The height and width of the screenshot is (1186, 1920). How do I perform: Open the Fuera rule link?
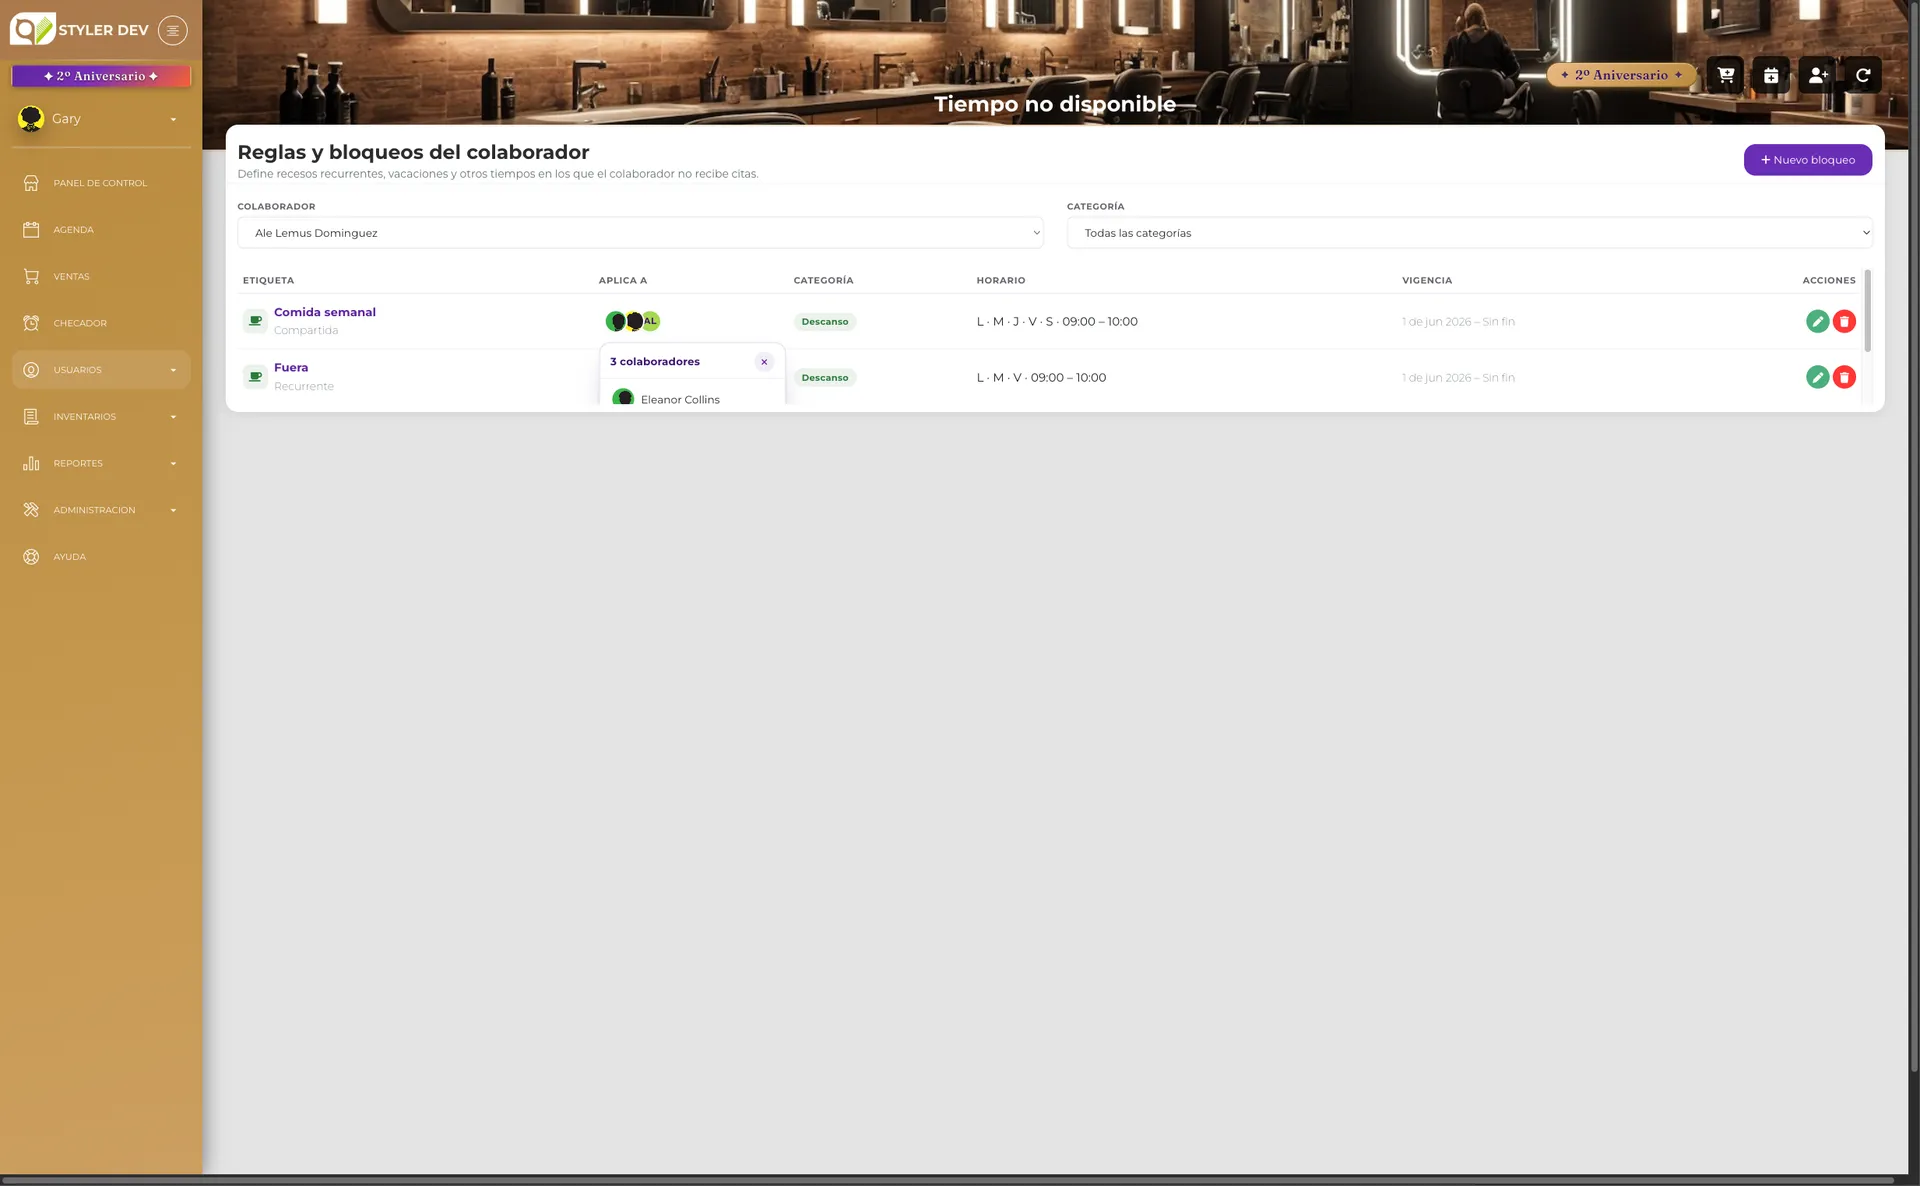(x=291, y=368)
